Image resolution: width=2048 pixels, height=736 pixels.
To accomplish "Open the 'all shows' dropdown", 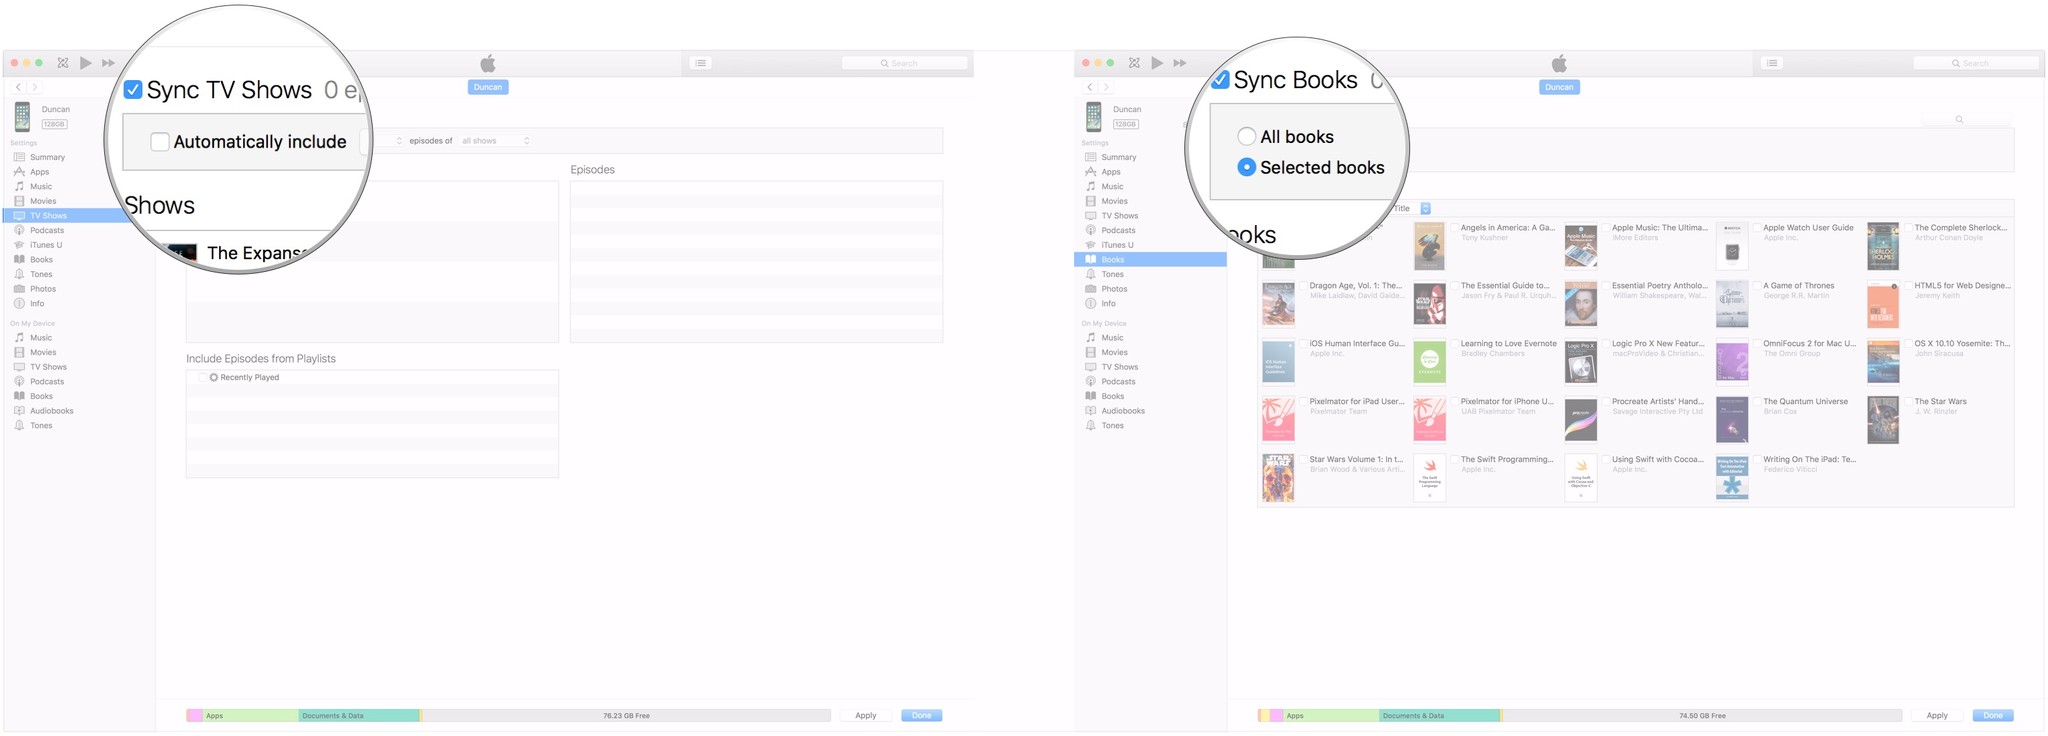I will [495, 141].
